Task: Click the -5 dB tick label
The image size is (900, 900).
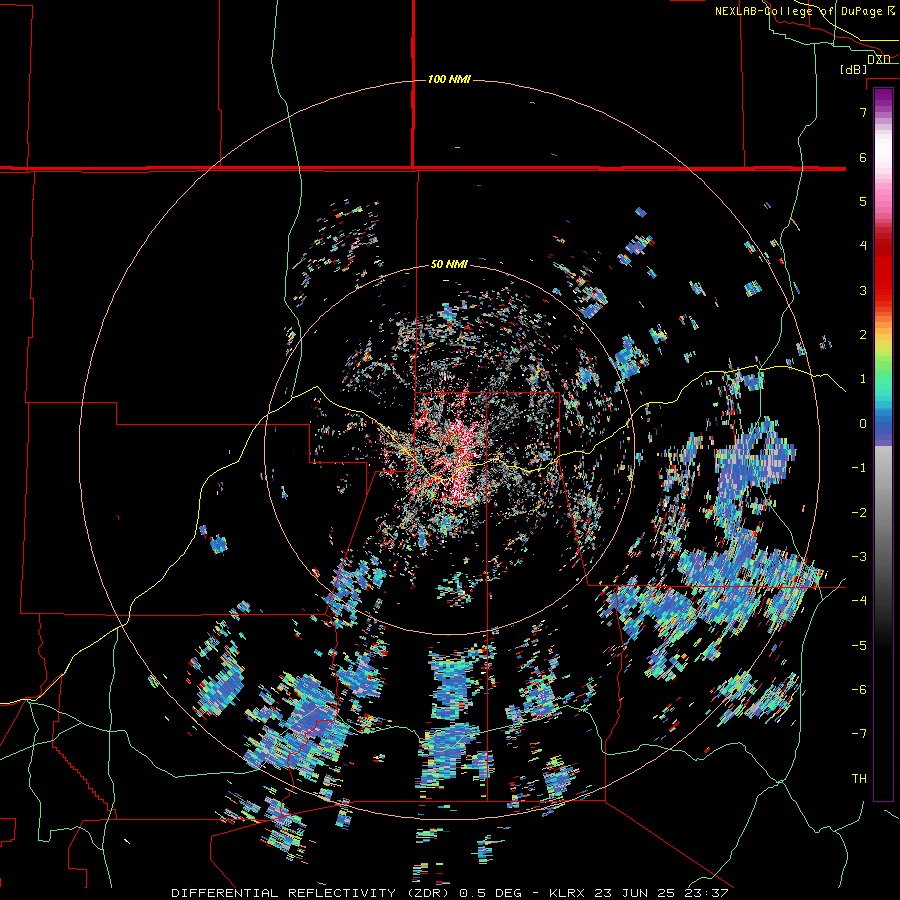Action: click(x=859, y=645)
